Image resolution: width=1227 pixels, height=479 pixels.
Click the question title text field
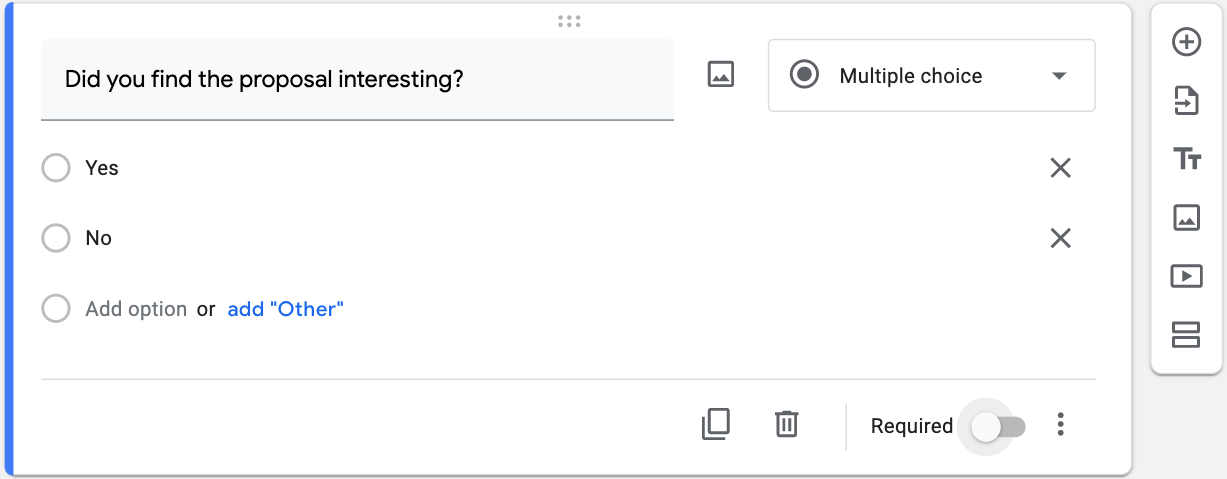(357, 79)
